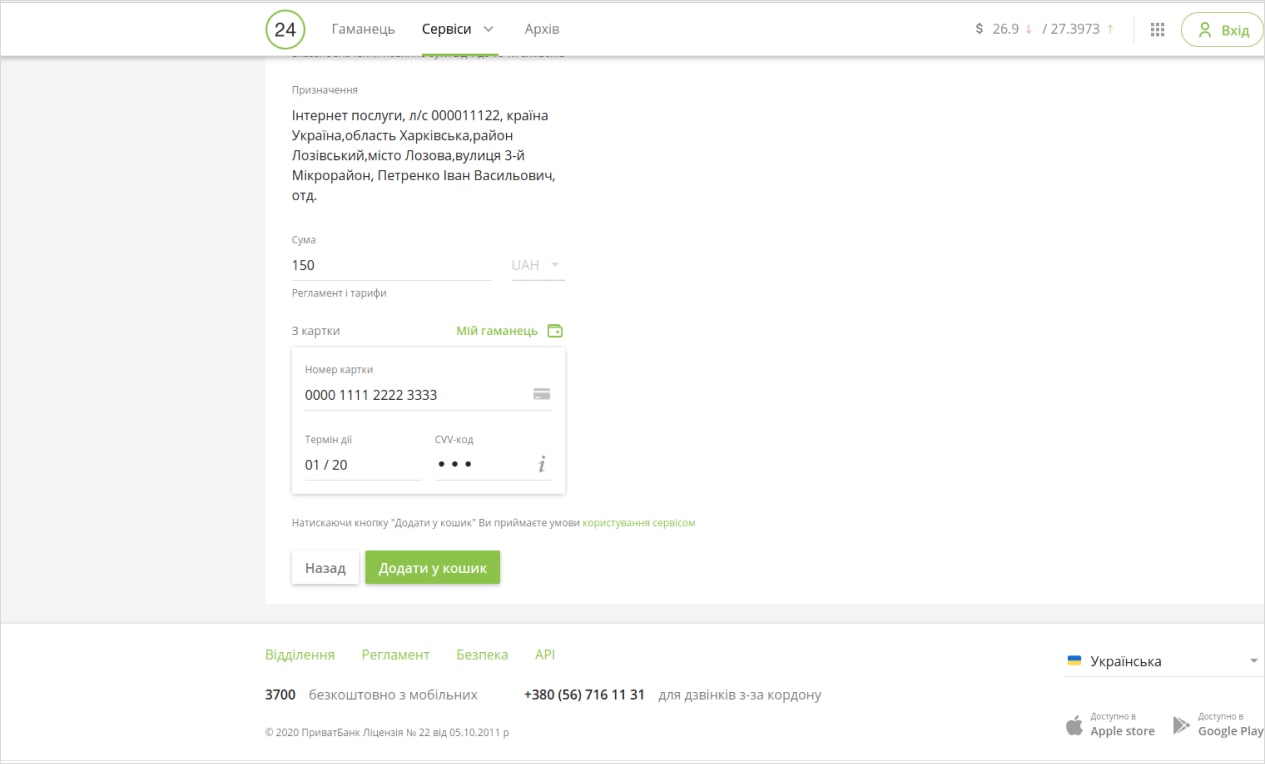This screenshot has width=1265, height=764.
Task: Open the Сервіси menu
Action: pos(446,29)
